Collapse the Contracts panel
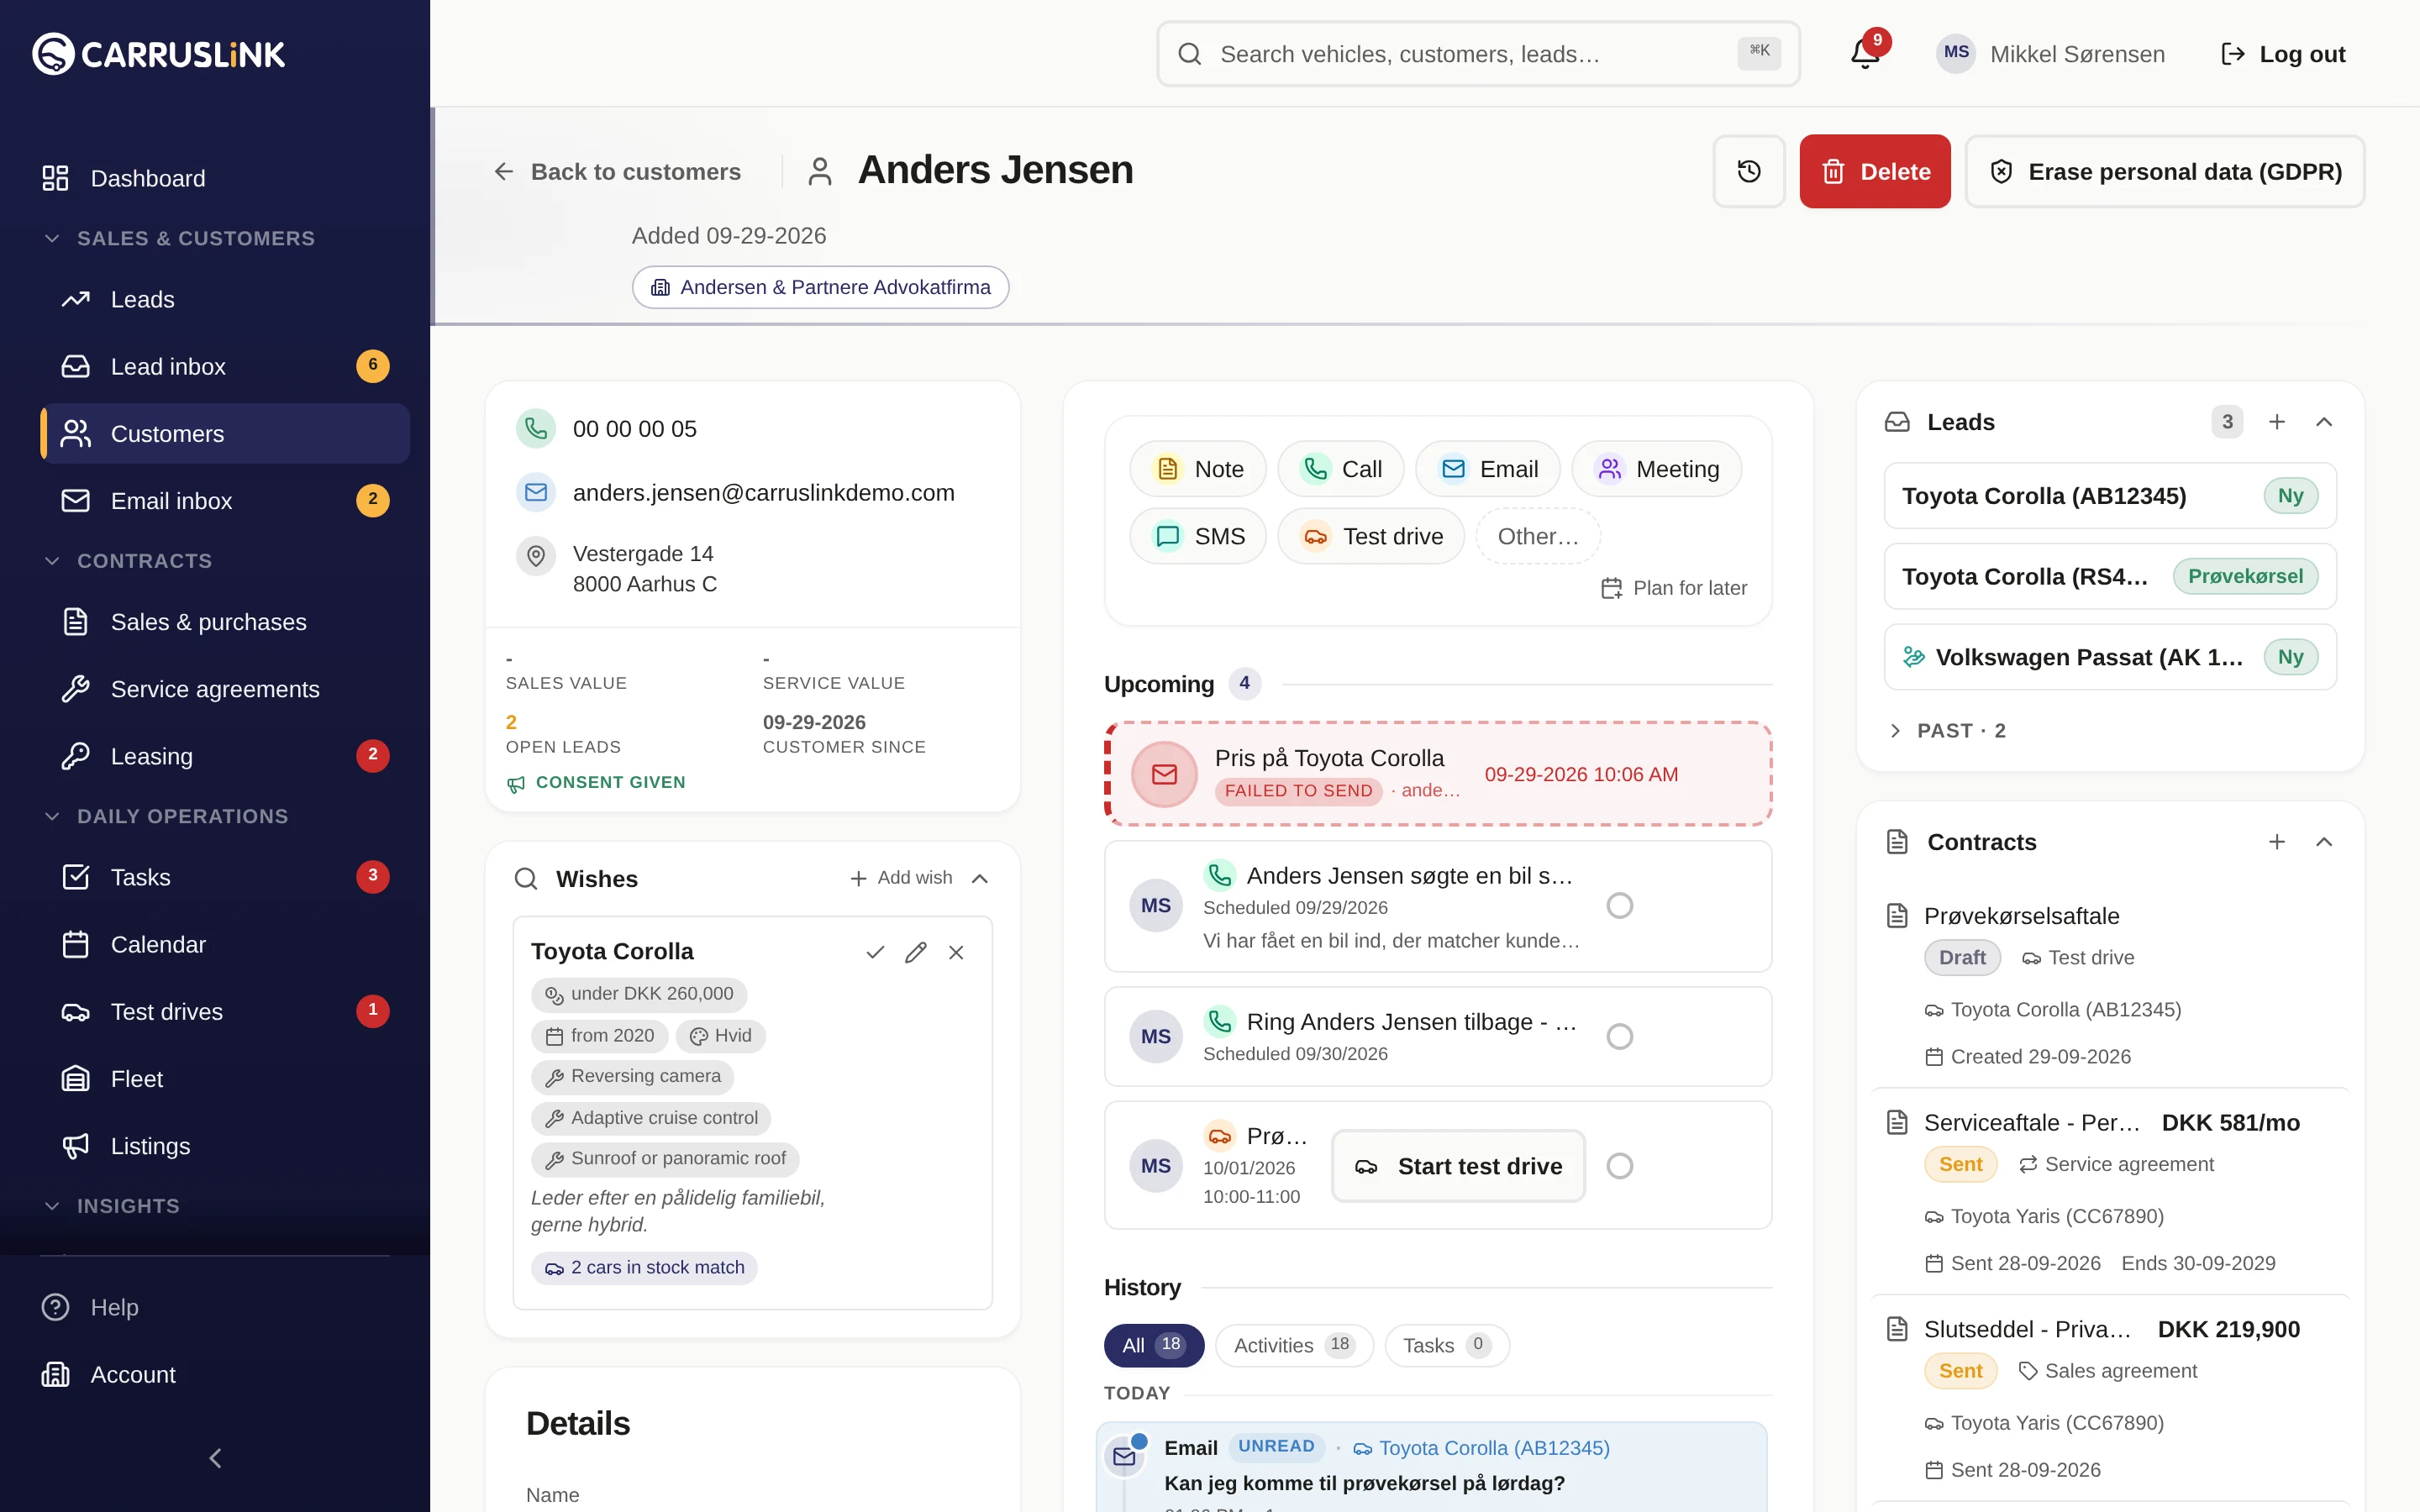 (2324, 842)
